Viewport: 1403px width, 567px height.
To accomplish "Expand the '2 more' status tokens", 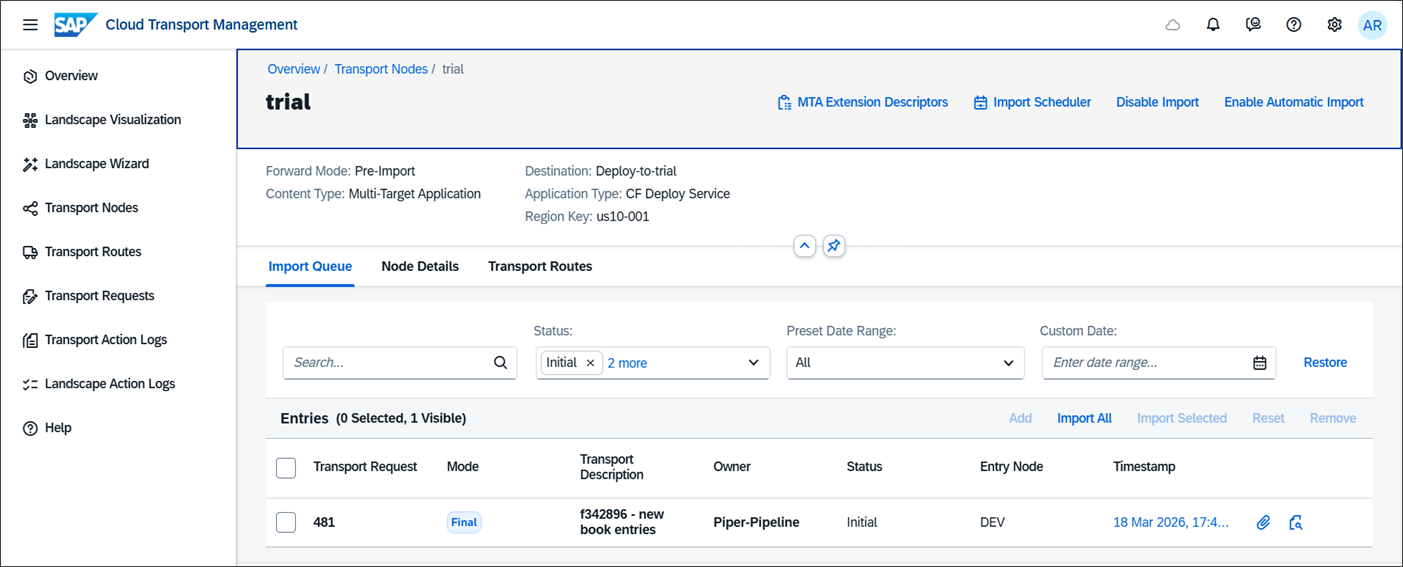I will coord(627,363).
